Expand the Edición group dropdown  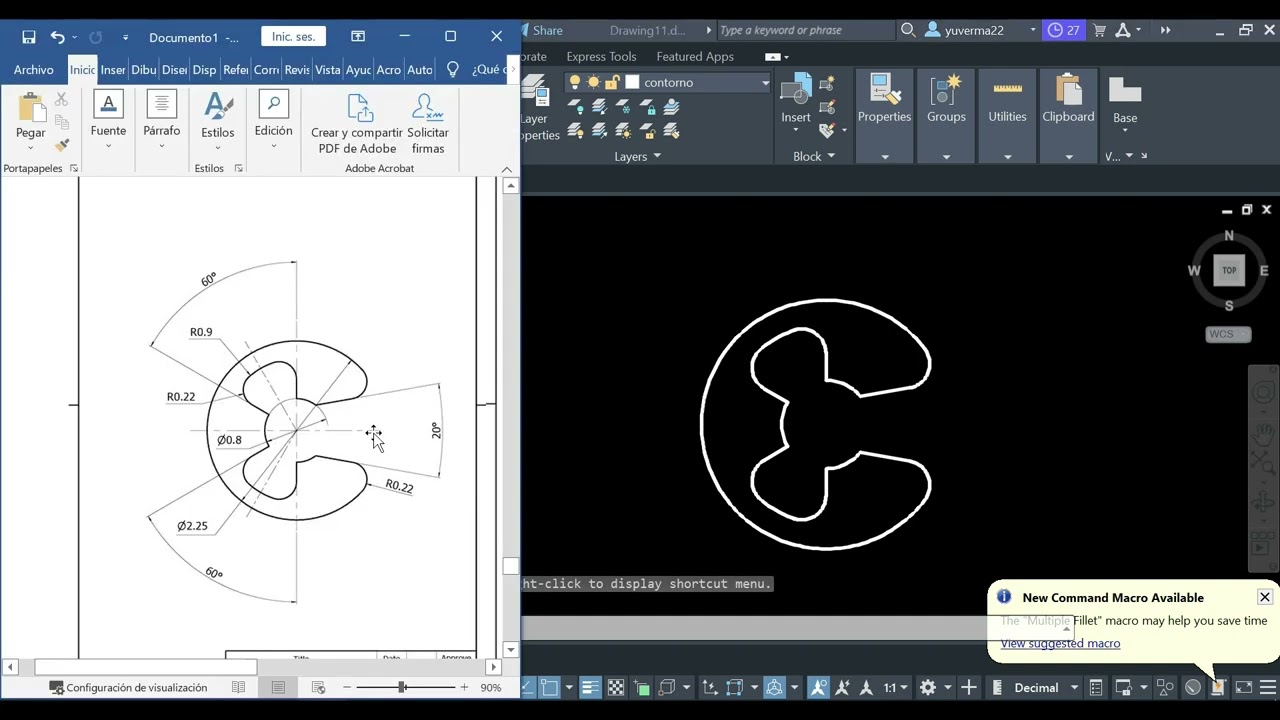pyautogui.click(x=273, y=146)
